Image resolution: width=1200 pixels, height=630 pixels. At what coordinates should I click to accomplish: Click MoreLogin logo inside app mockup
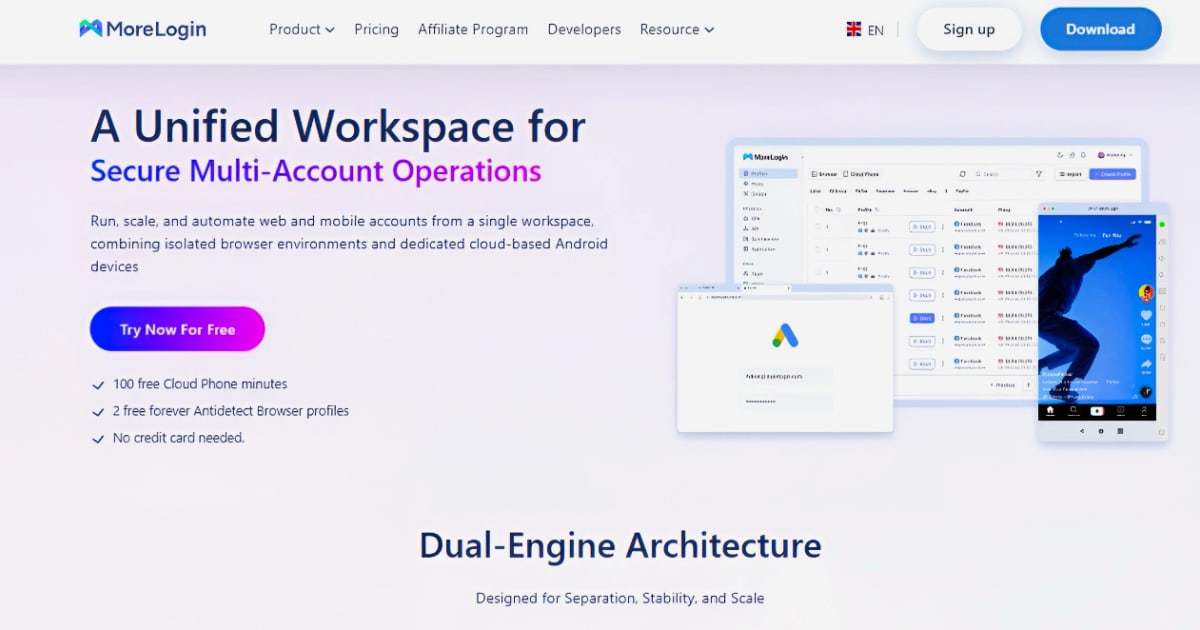765,157
